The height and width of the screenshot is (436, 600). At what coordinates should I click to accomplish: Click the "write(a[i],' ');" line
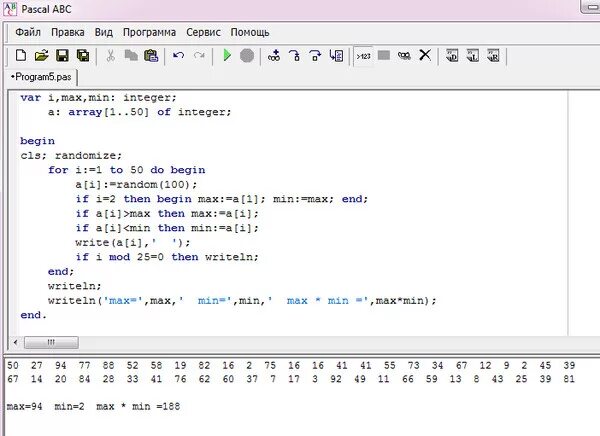132,243
